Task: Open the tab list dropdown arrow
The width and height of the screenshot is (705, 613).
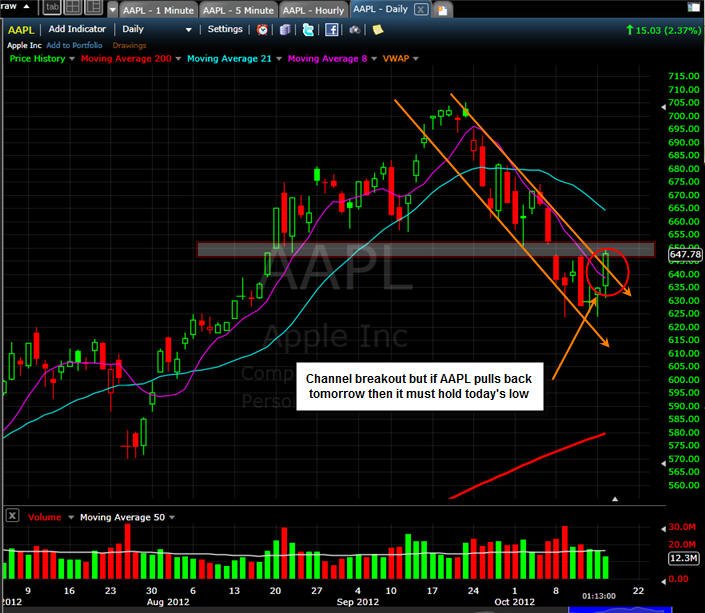Action: (x=112, y=9)
